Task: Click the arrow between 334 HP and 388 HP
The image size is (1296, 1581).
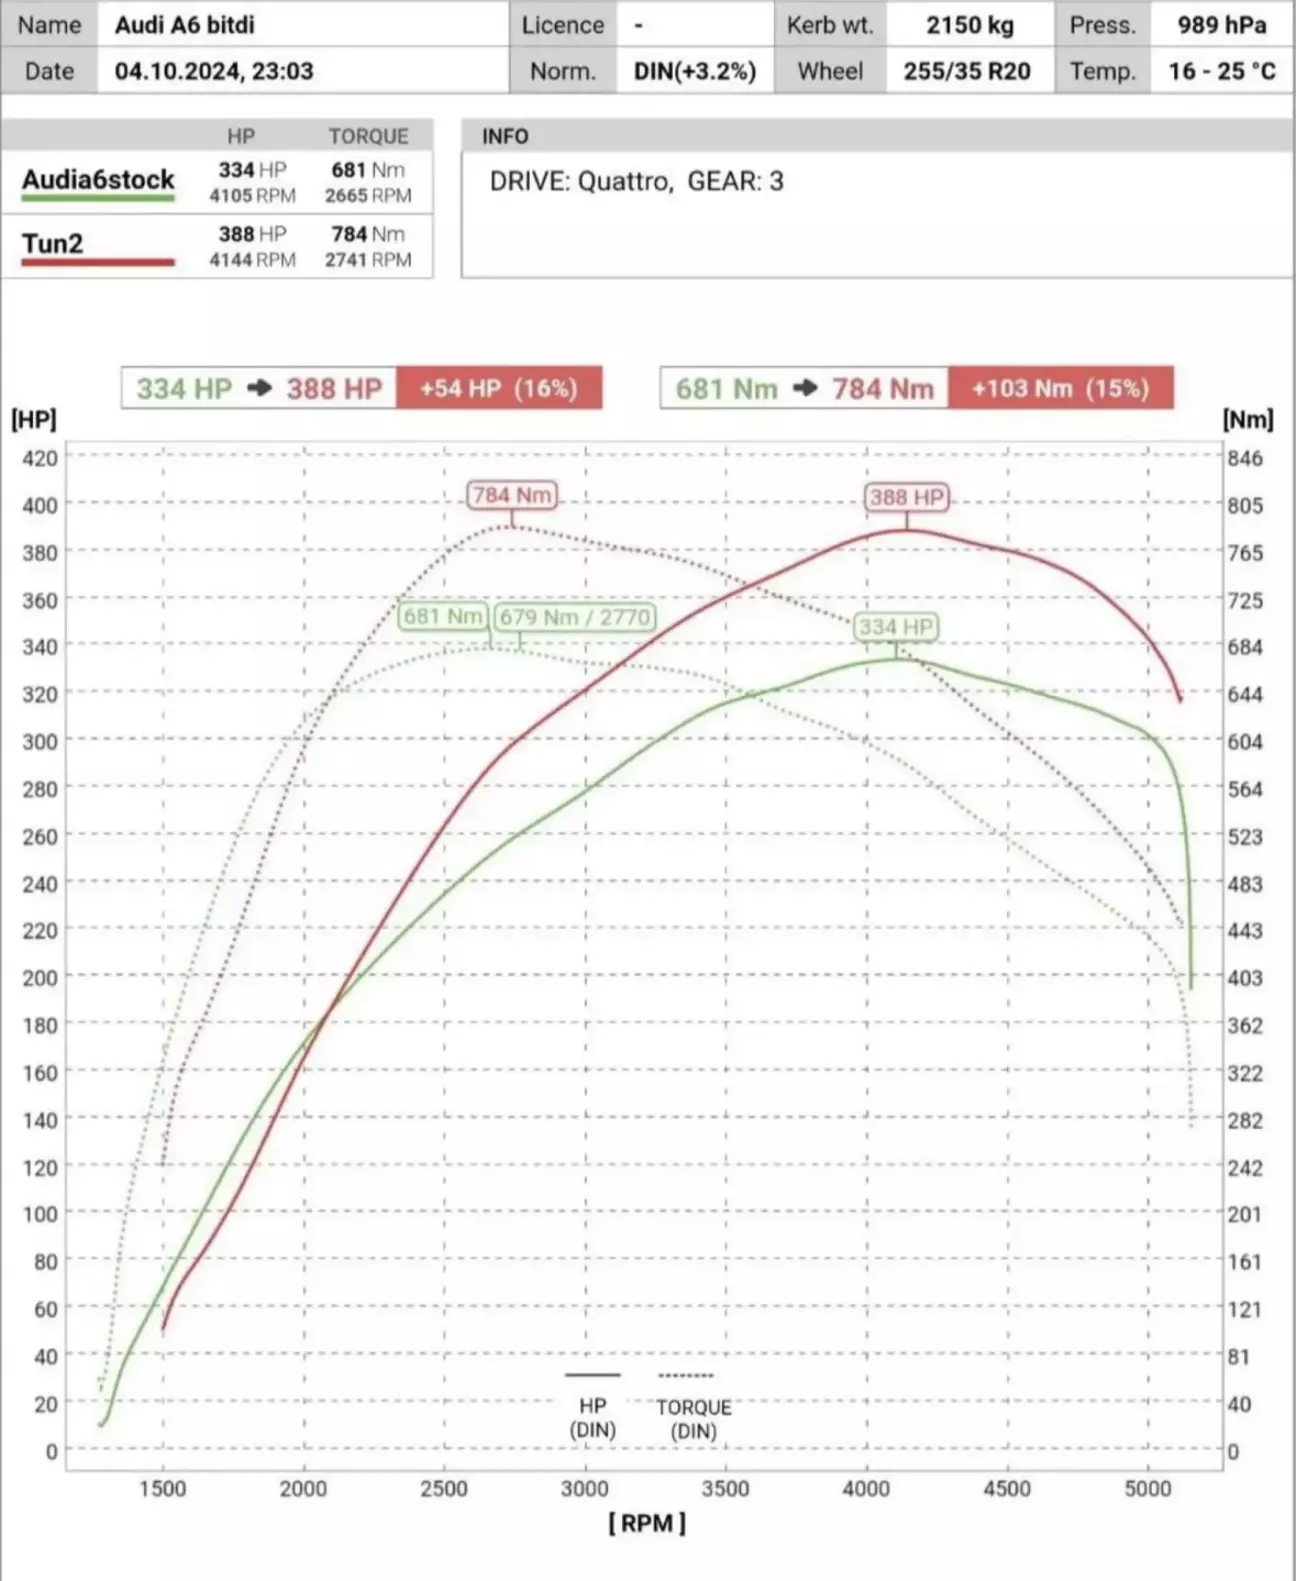Action: pyautogui.click(x=260, y=388)
